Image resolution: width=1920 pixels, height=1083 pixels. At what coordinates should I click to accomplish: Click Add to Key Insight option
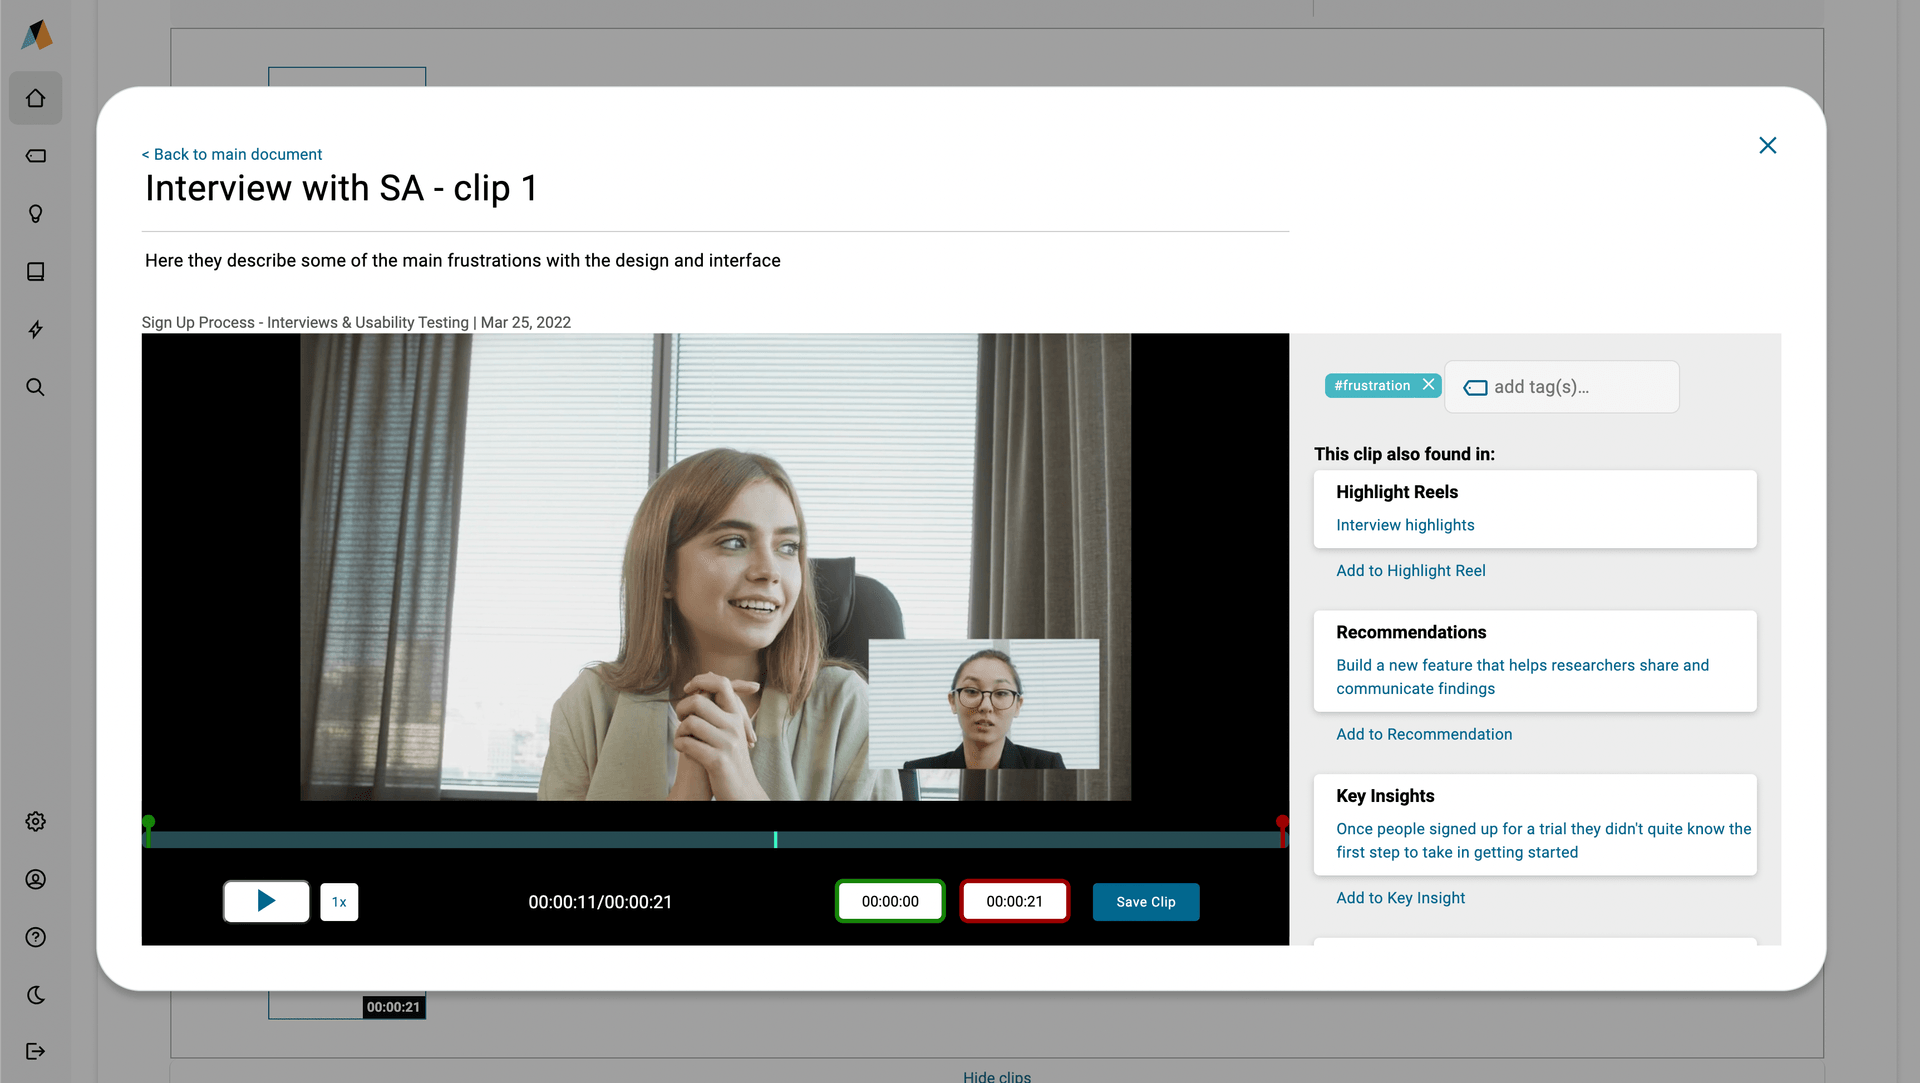click(x=1400, y=897)
